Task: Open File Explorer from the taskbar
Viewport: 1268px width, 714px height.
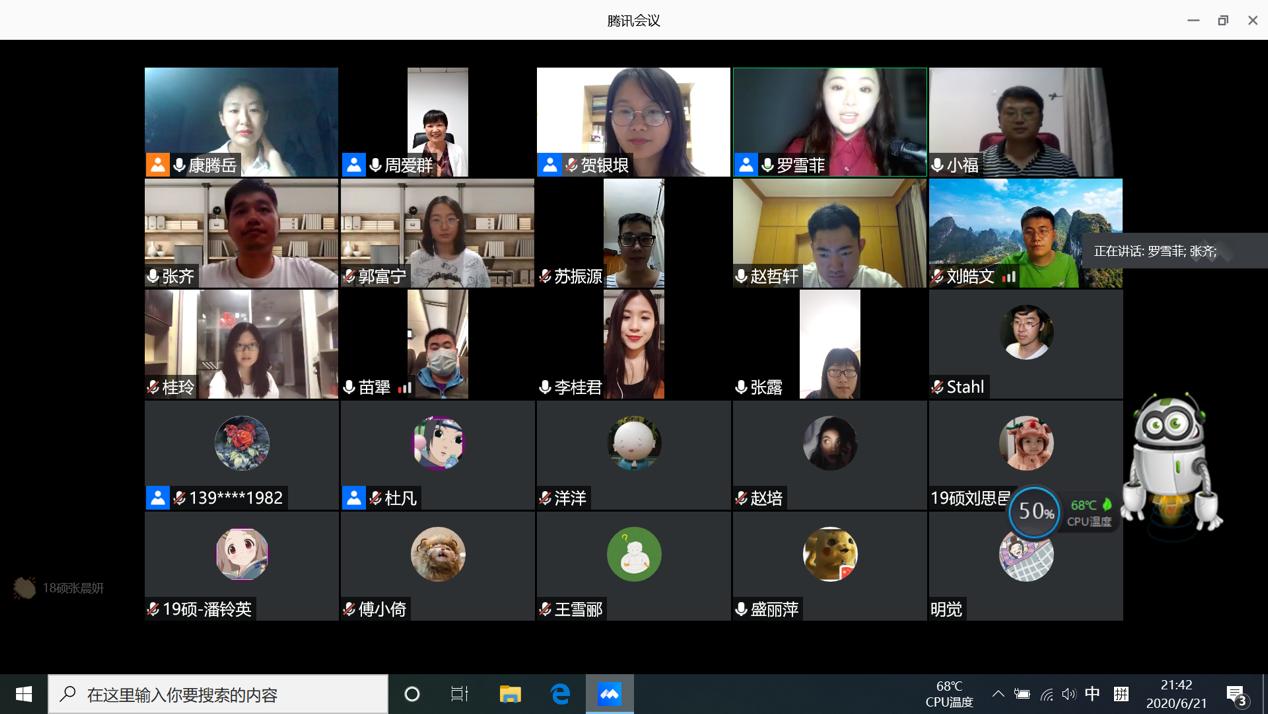Action: coord(510,693)
